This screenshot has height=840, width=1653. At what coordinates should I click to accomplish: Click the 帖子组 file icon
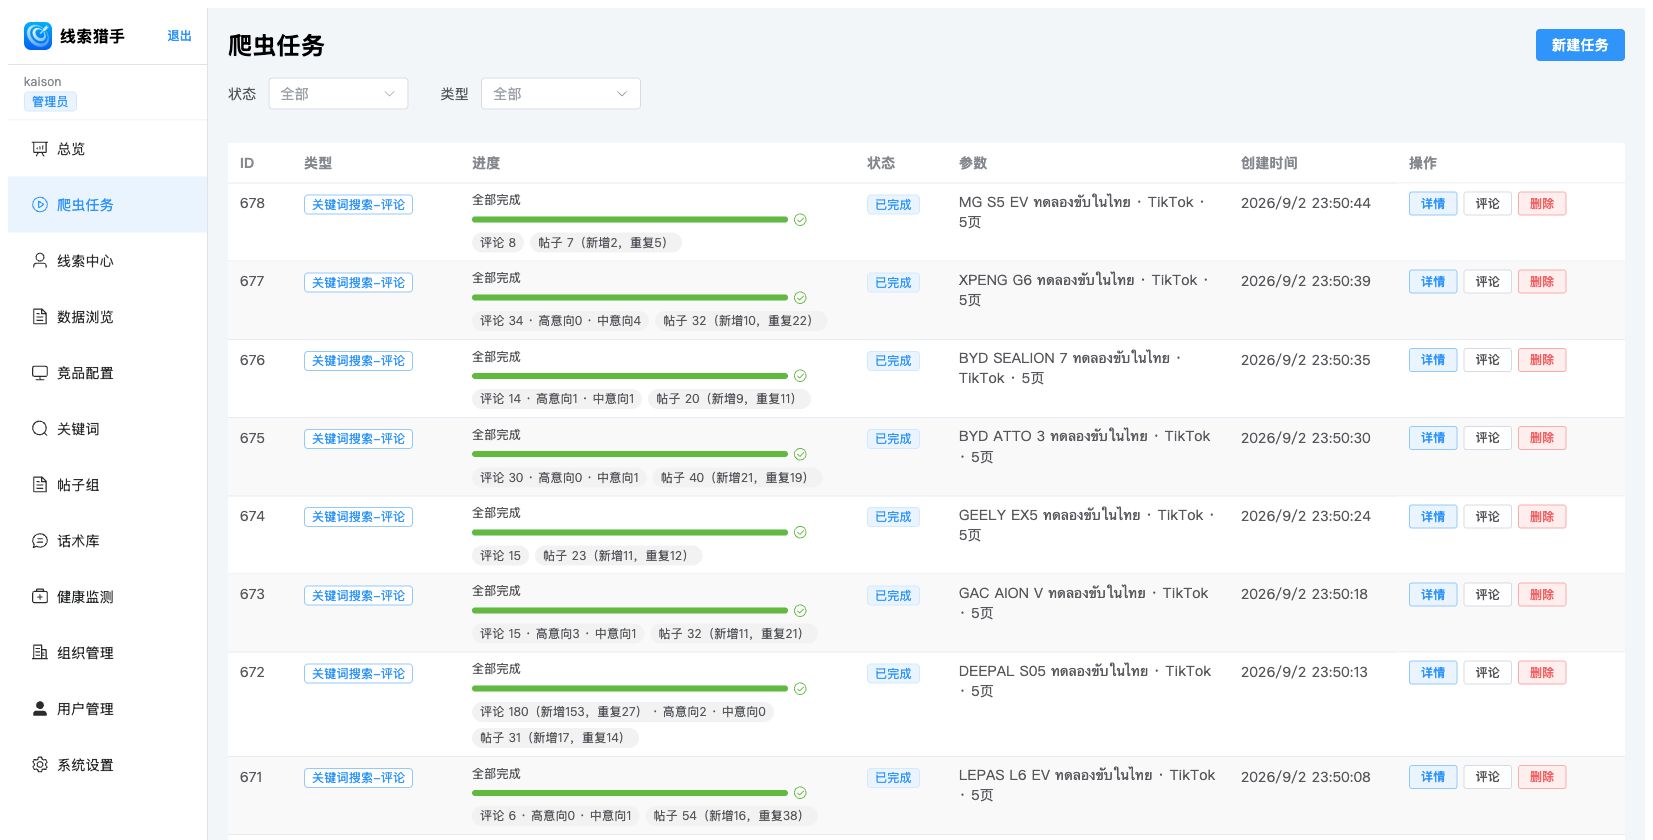[40, 485]
